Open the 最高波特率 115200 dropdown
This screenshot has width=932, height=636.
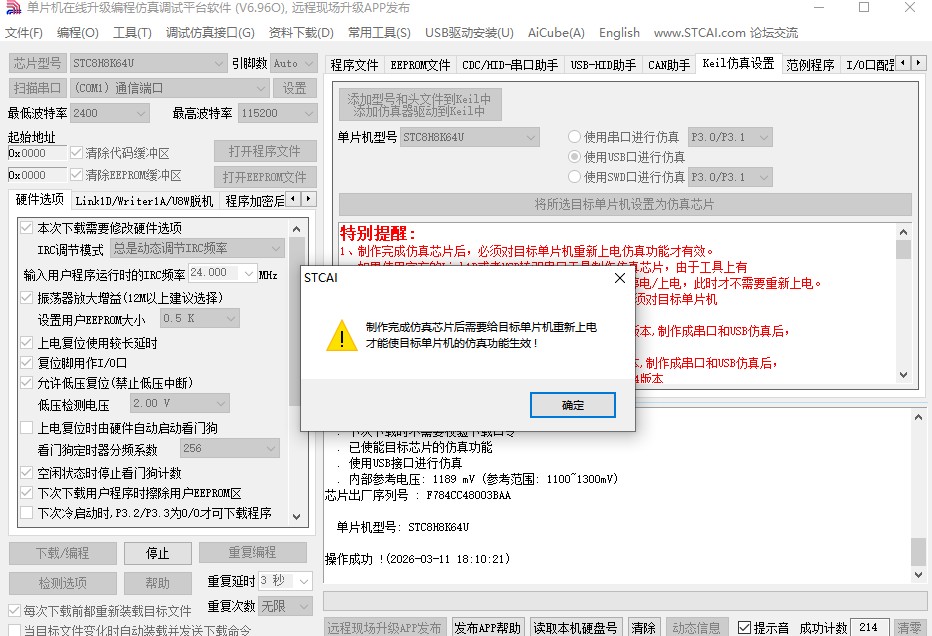click(278, 113)
